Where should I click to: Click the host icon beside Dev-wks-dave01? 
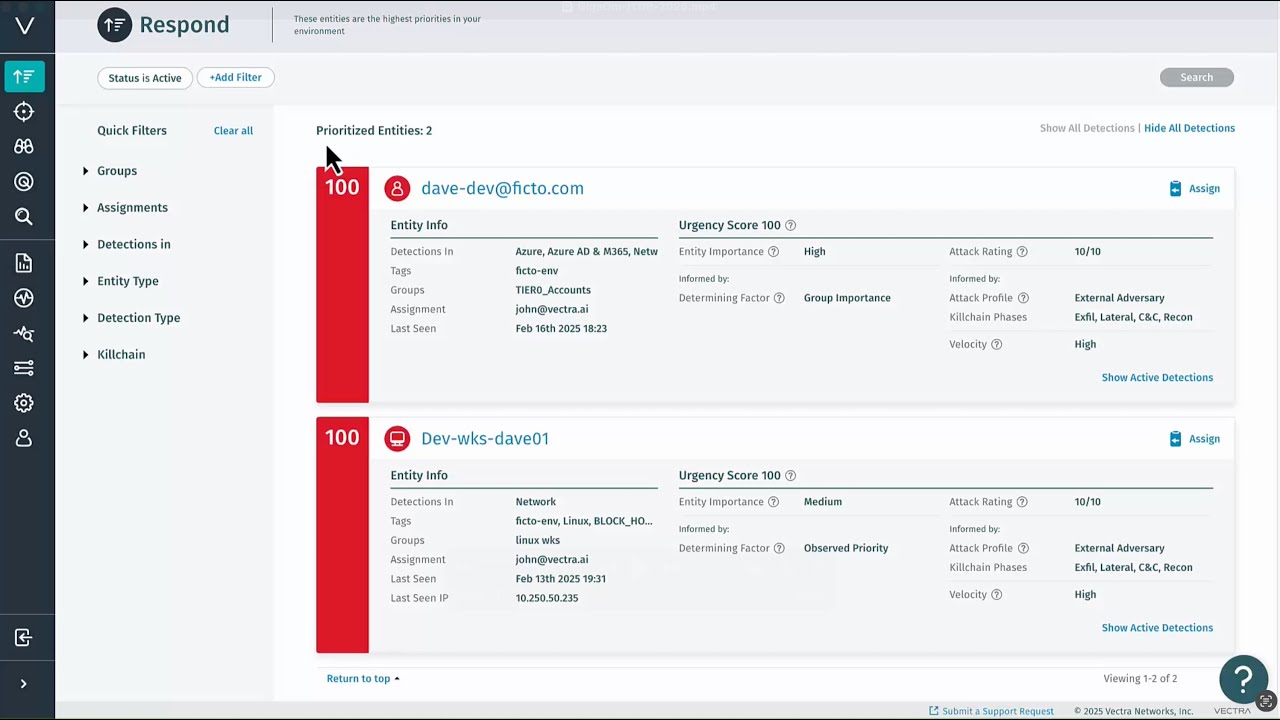click(x=397, y=438)
